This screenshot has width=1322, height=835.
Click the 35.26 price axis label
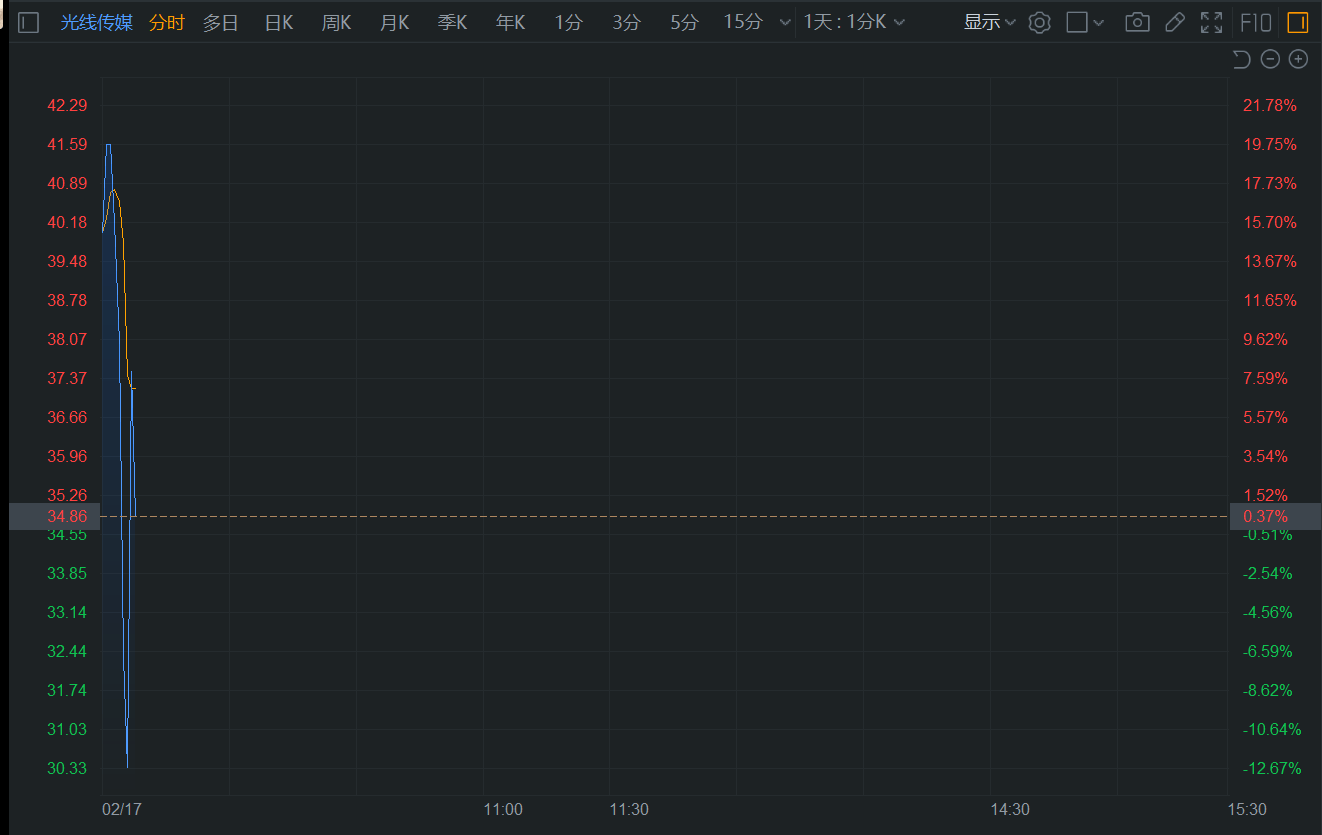[67, 495]
